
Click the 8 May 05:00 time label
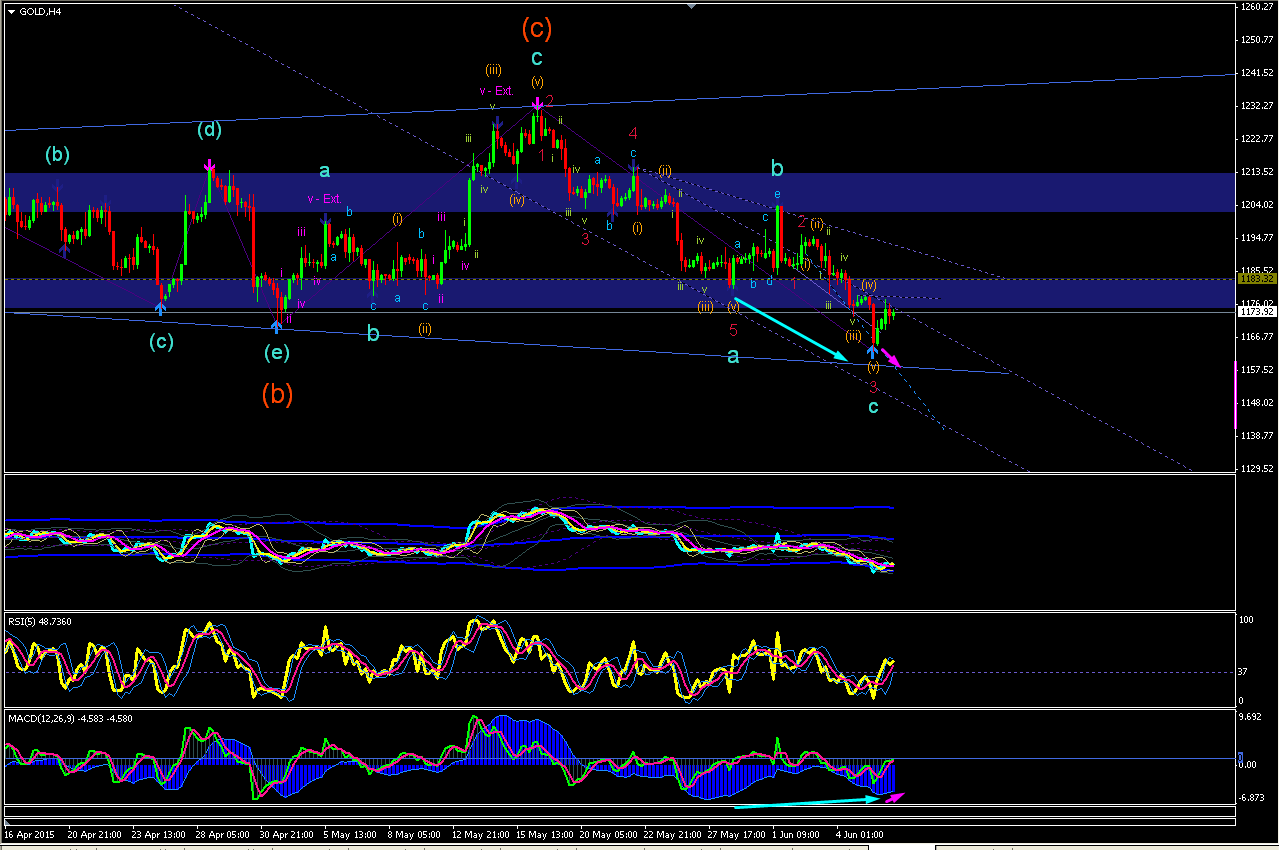[x=415, y=832]
